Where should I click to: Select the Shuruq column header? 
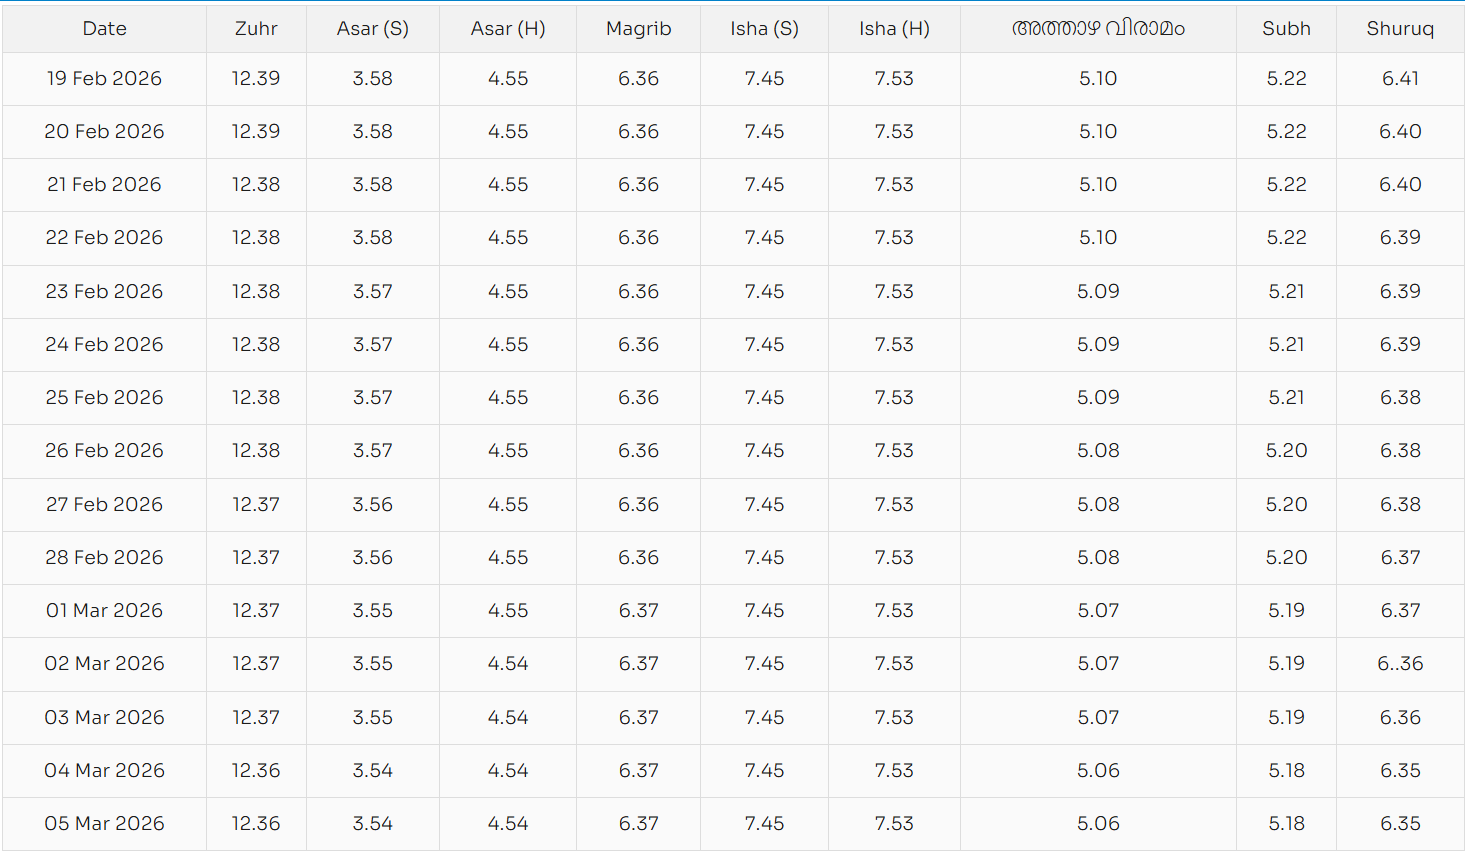[1400, 29]
